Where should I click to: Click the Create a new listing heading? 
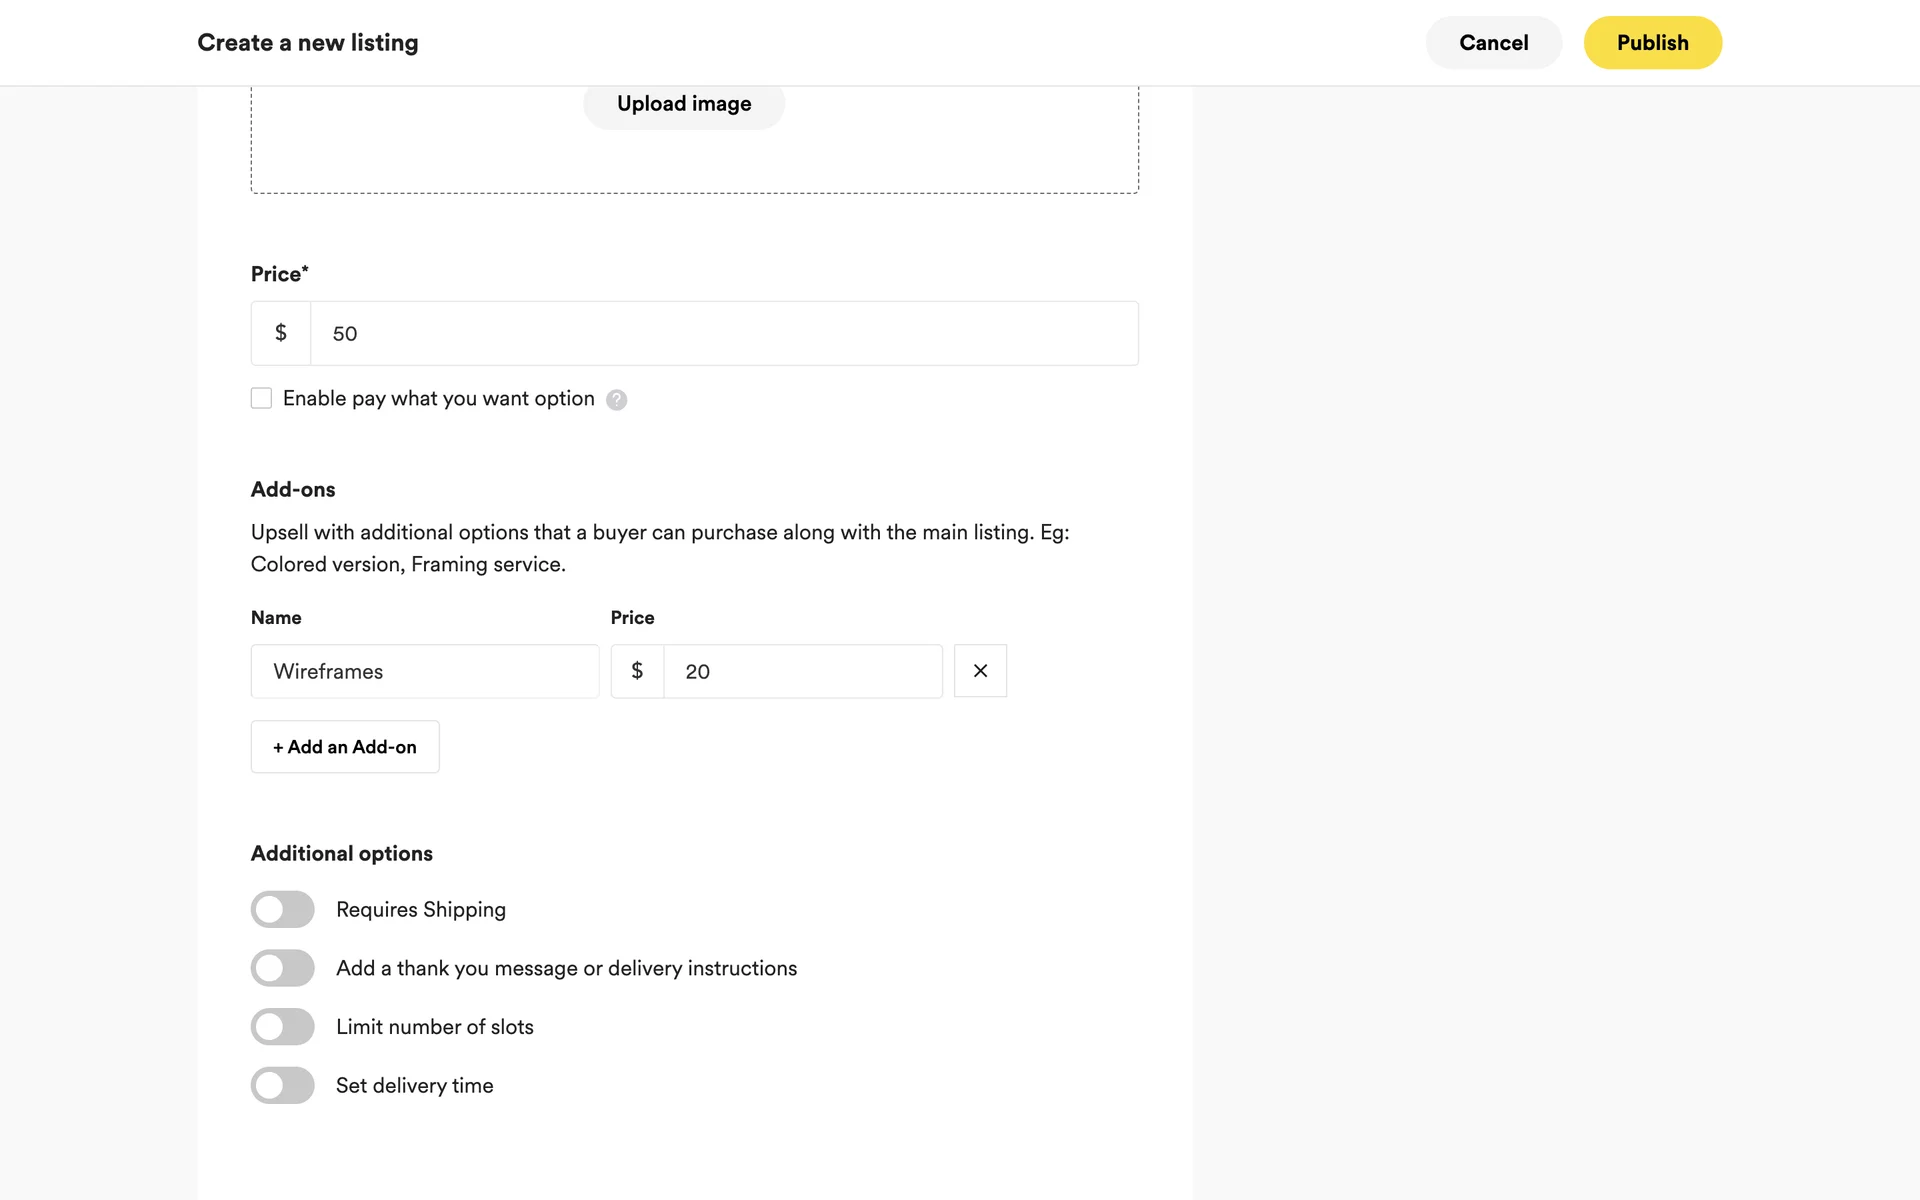(308, 43)
